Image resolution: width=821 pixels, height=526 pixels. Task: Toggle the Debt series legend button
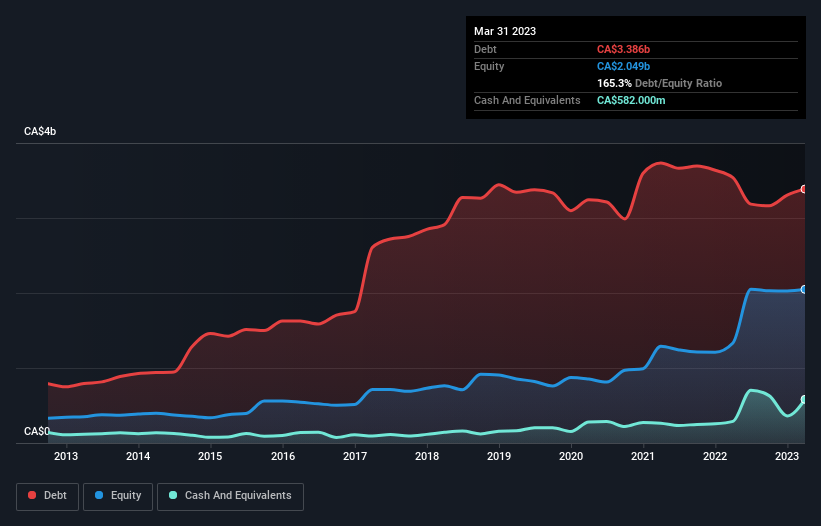click(x=48, y=496)
